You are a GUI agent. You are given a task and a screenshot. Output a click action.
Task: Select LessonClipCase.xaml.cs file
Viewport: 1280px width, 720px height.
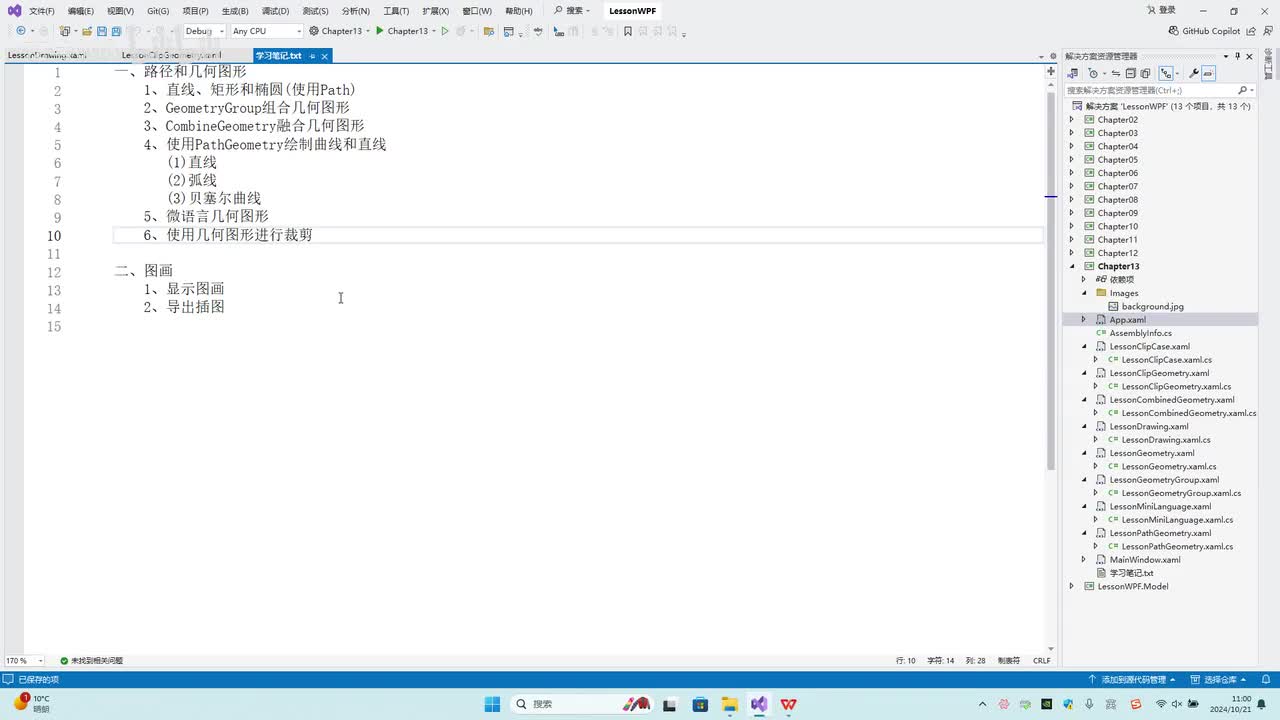click(x=1166, y=359)
